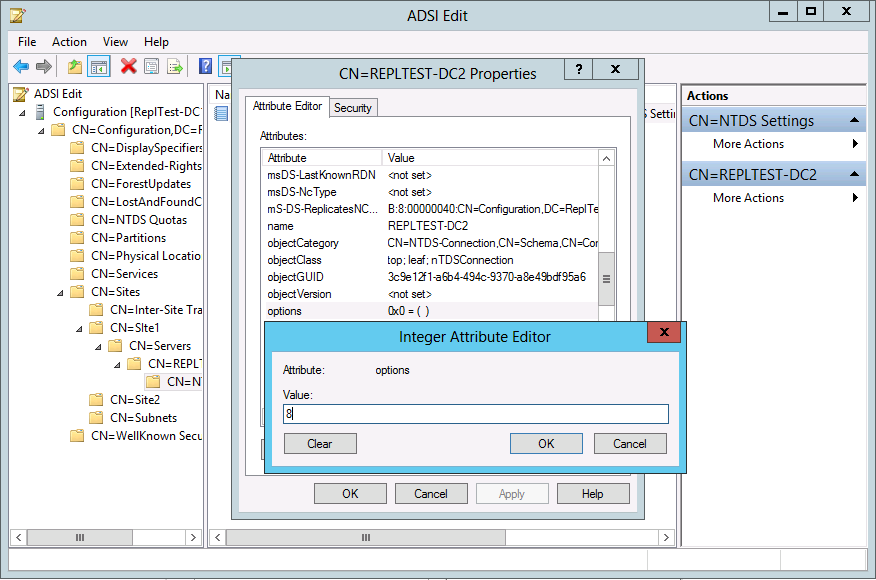Click the CN=NTDS Quotas folder icon
The width and height of the screenshot is (876, 580).
coord(77,220)
